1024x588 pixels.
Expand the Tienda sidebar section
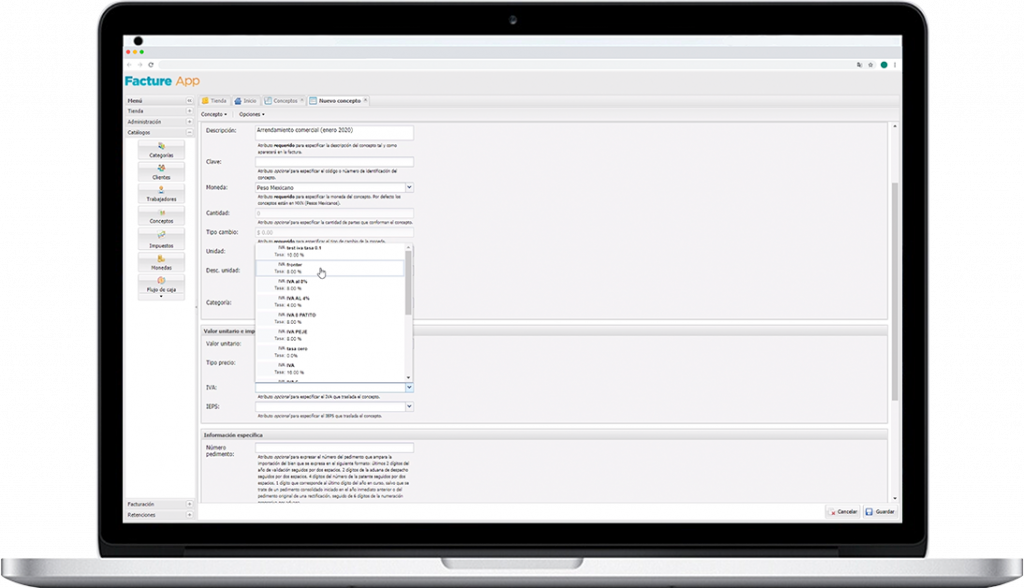click(189, 111)
